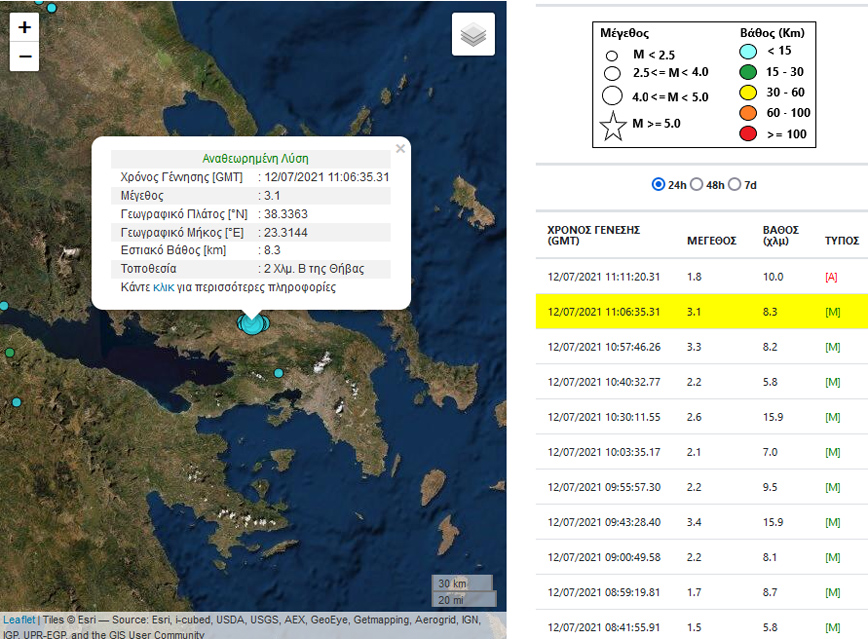Open the map layers control
The image size is (868, 639).
tap(473, 35)
